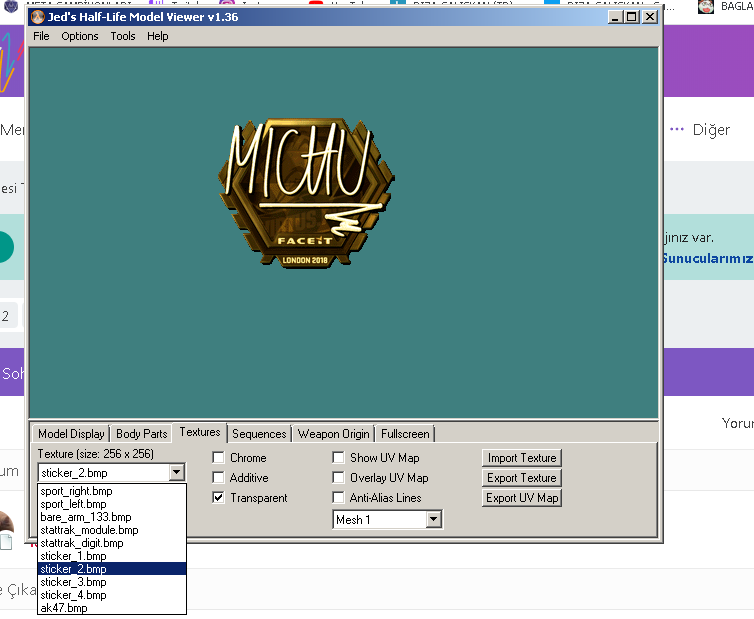Select ak47.bmp texture

(112, 608)
